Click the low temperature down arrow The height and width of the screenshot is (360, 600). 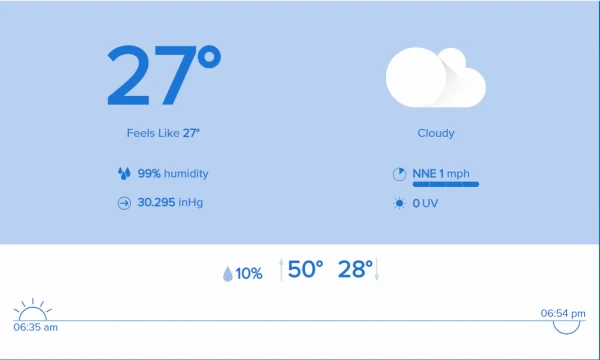click(x=377, y=270)
